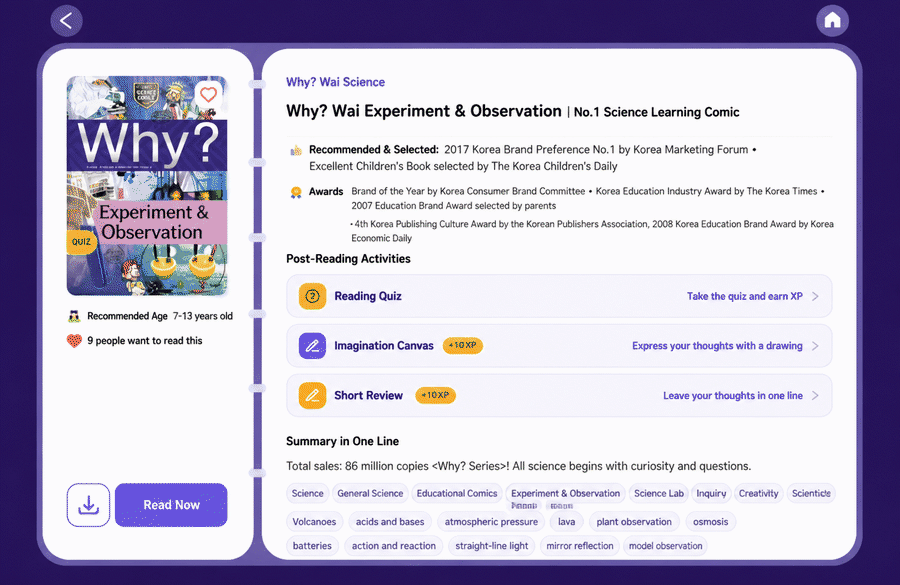Select the model observation tag
The height and width of the screenshot is (585, 900).
point(666,546)
